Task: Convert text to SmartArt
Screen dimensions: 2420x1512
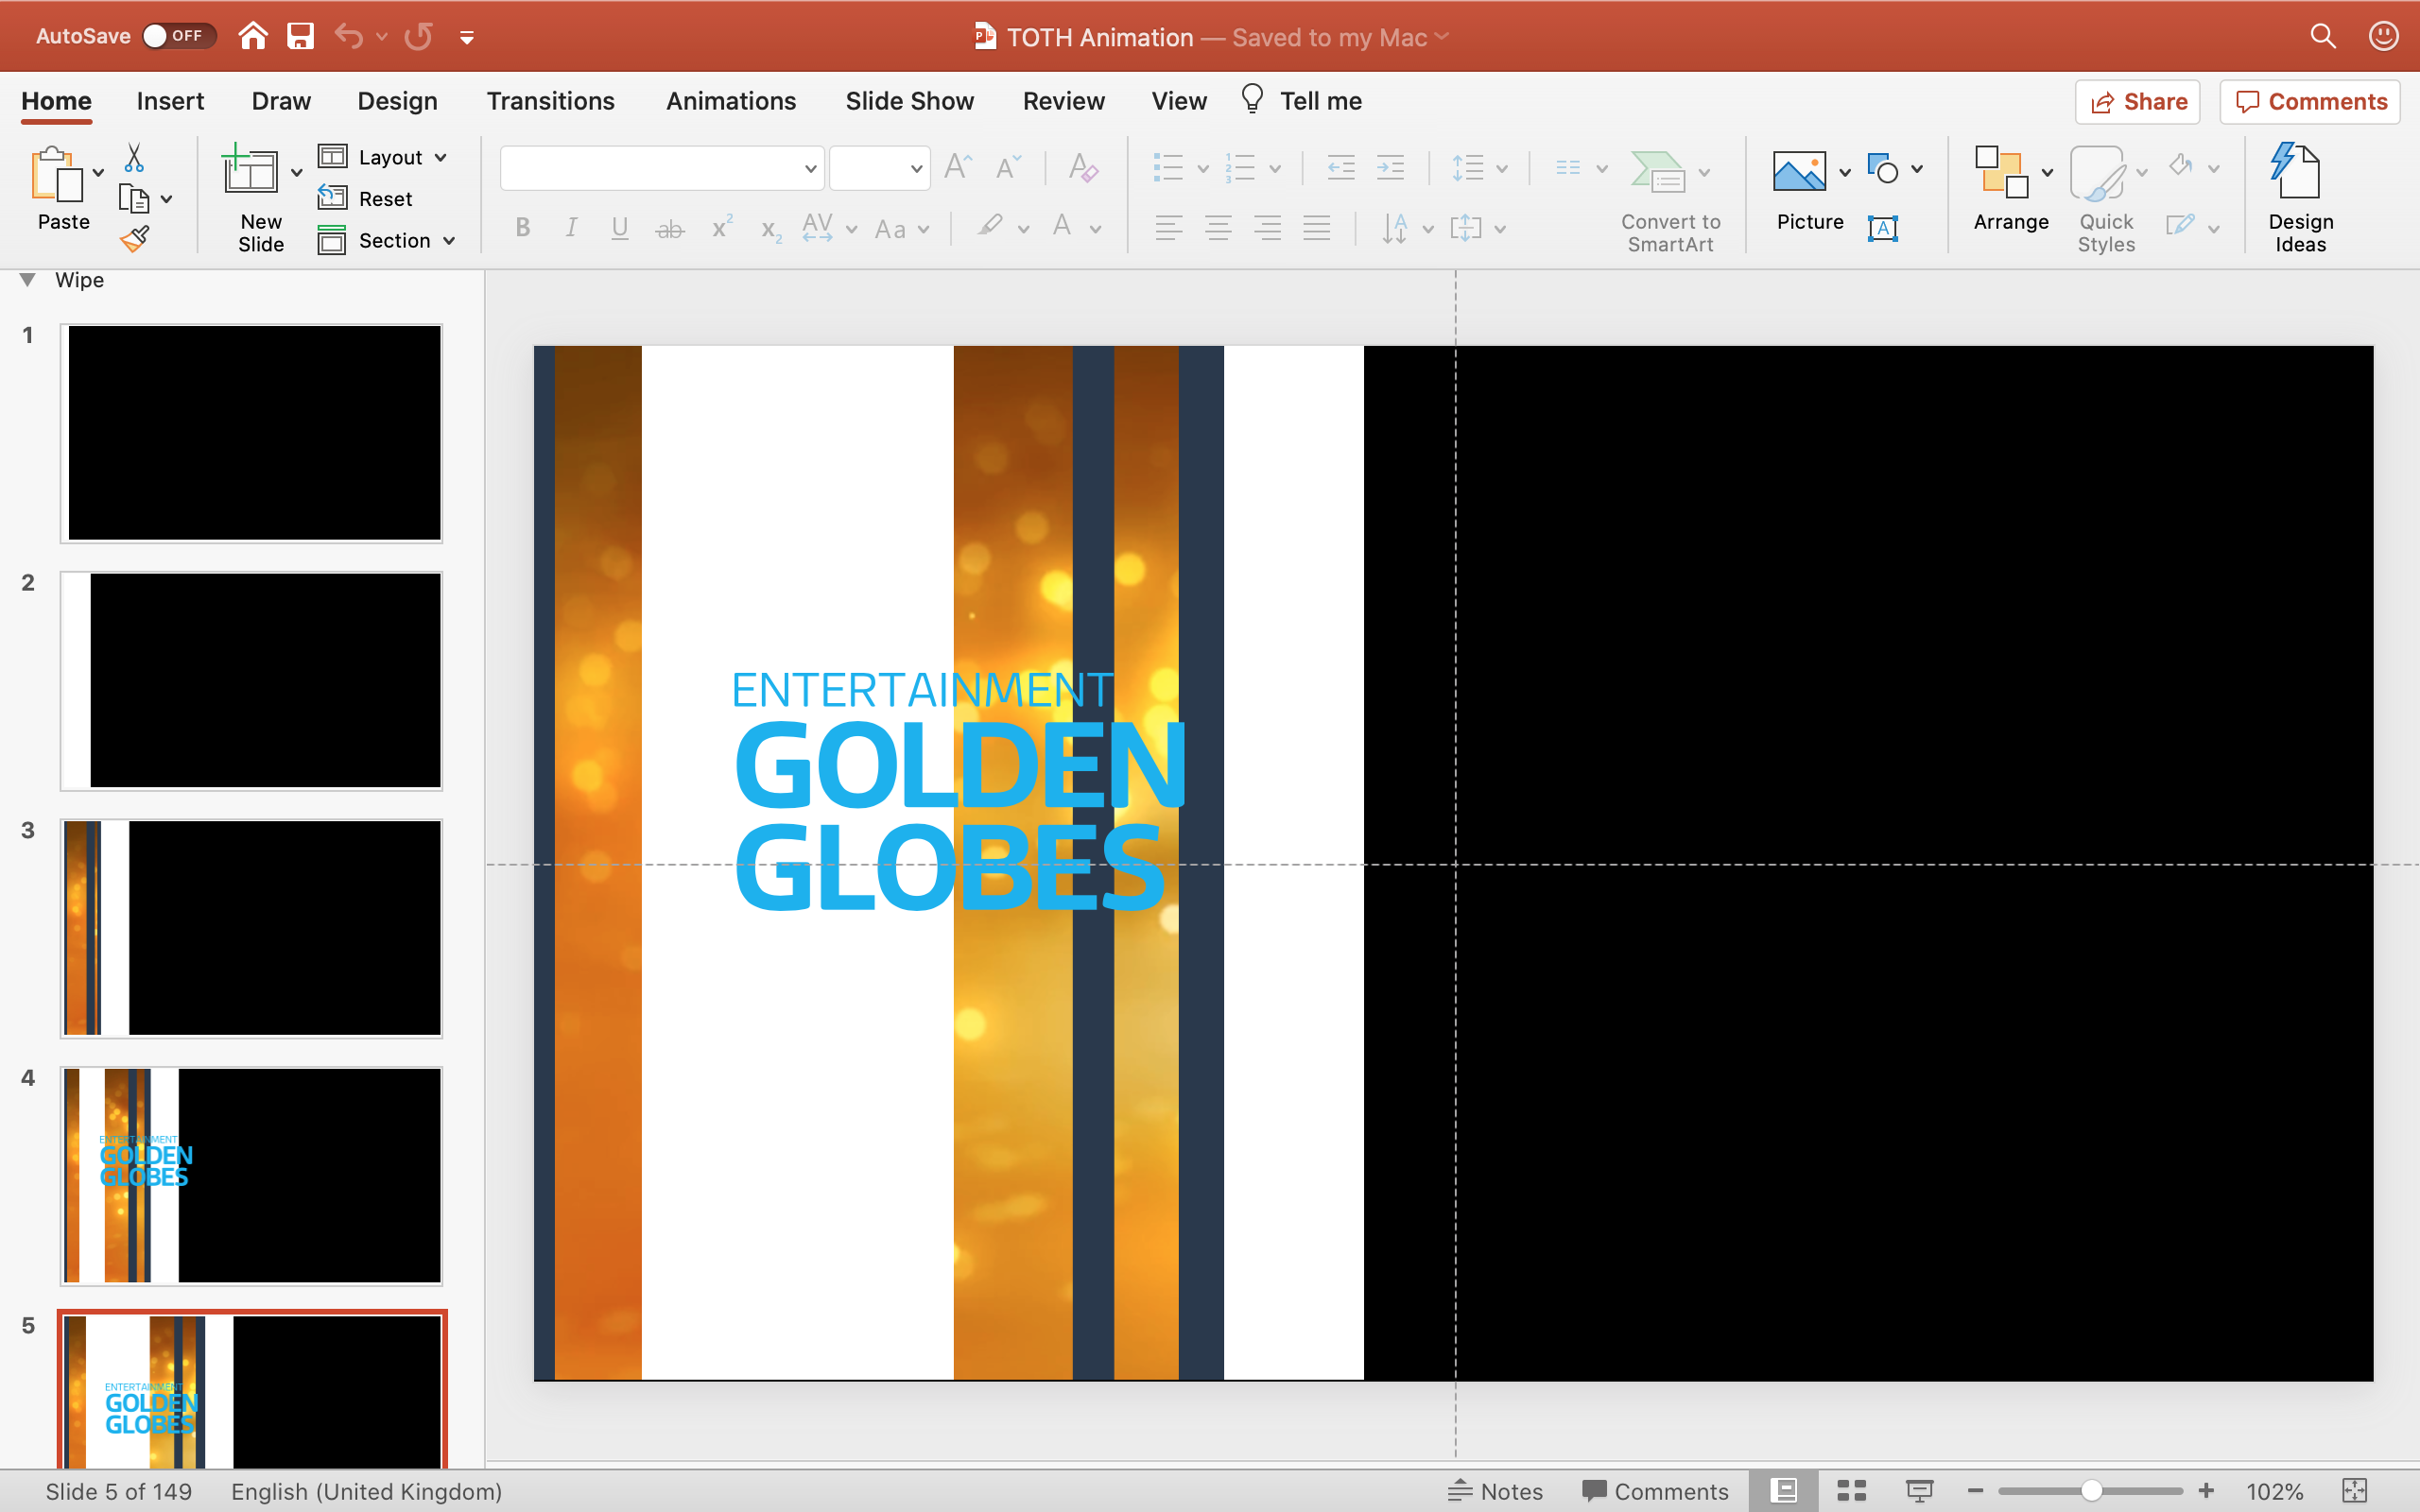Action: 1670,201
